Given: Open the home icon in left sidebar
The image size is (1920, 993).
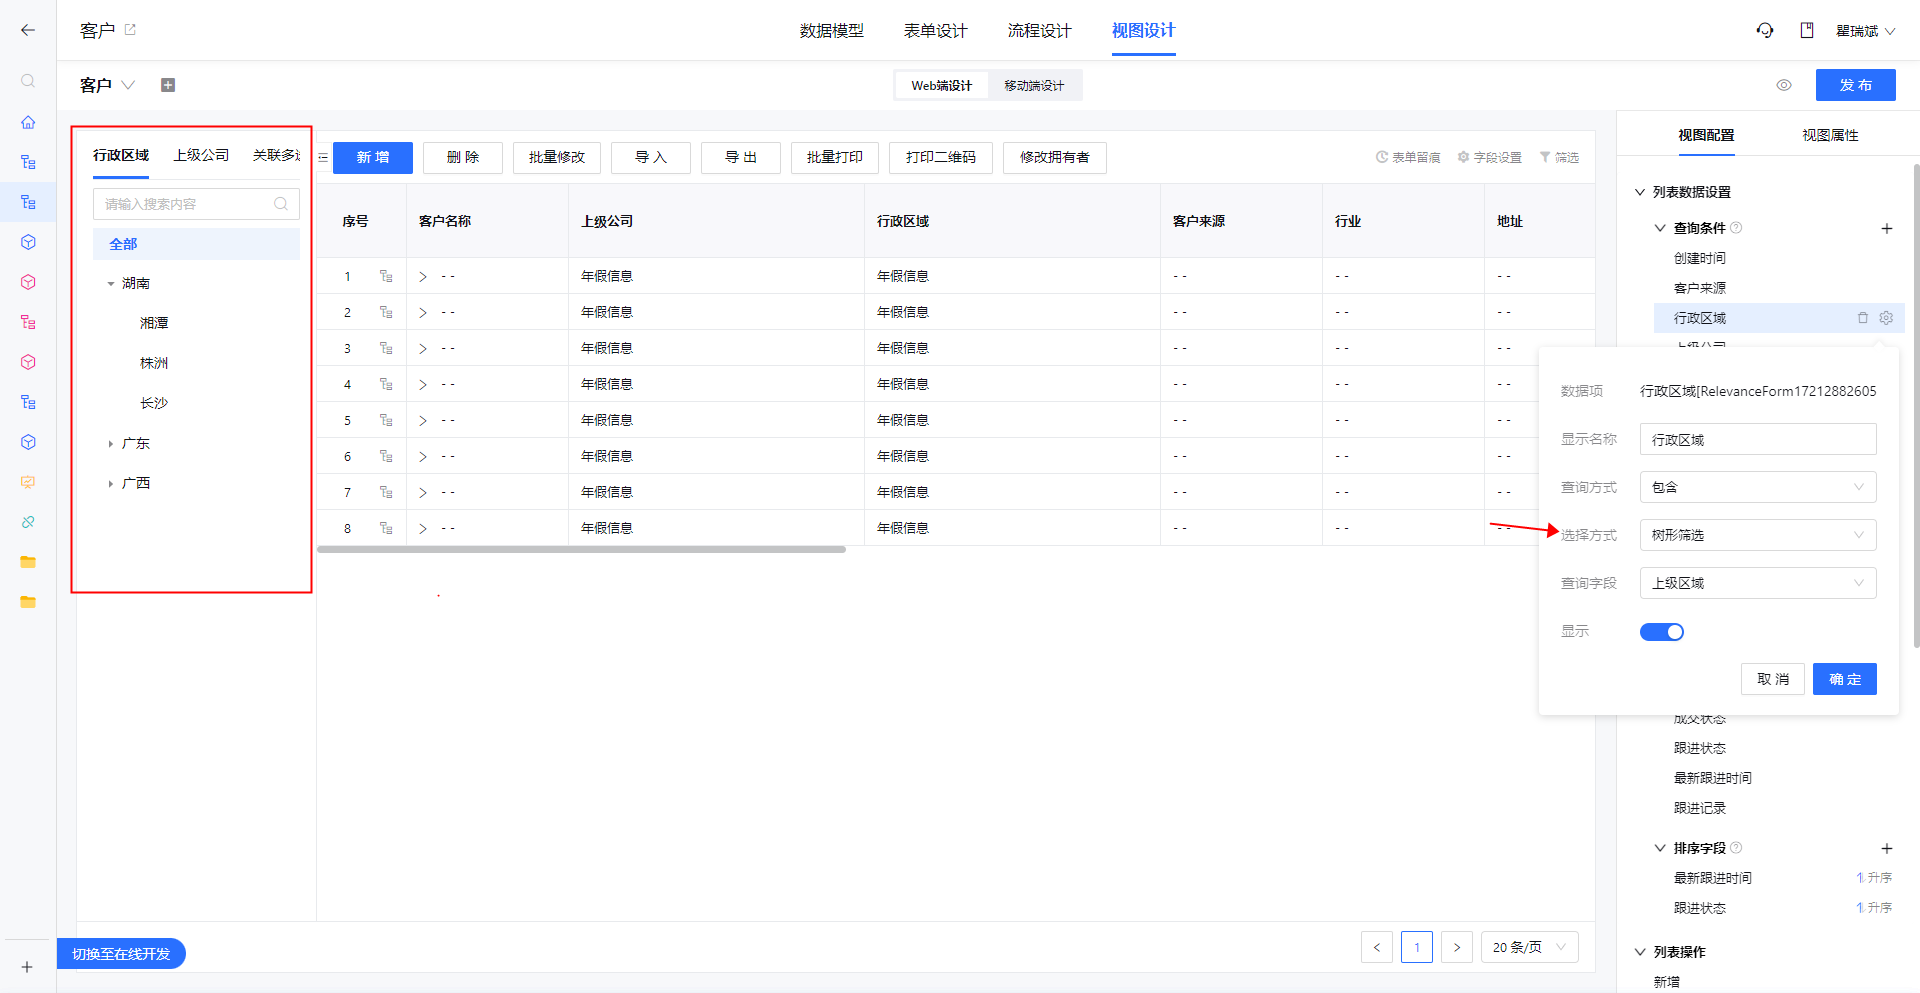Looking at the screenshot, I should [28, 122].
